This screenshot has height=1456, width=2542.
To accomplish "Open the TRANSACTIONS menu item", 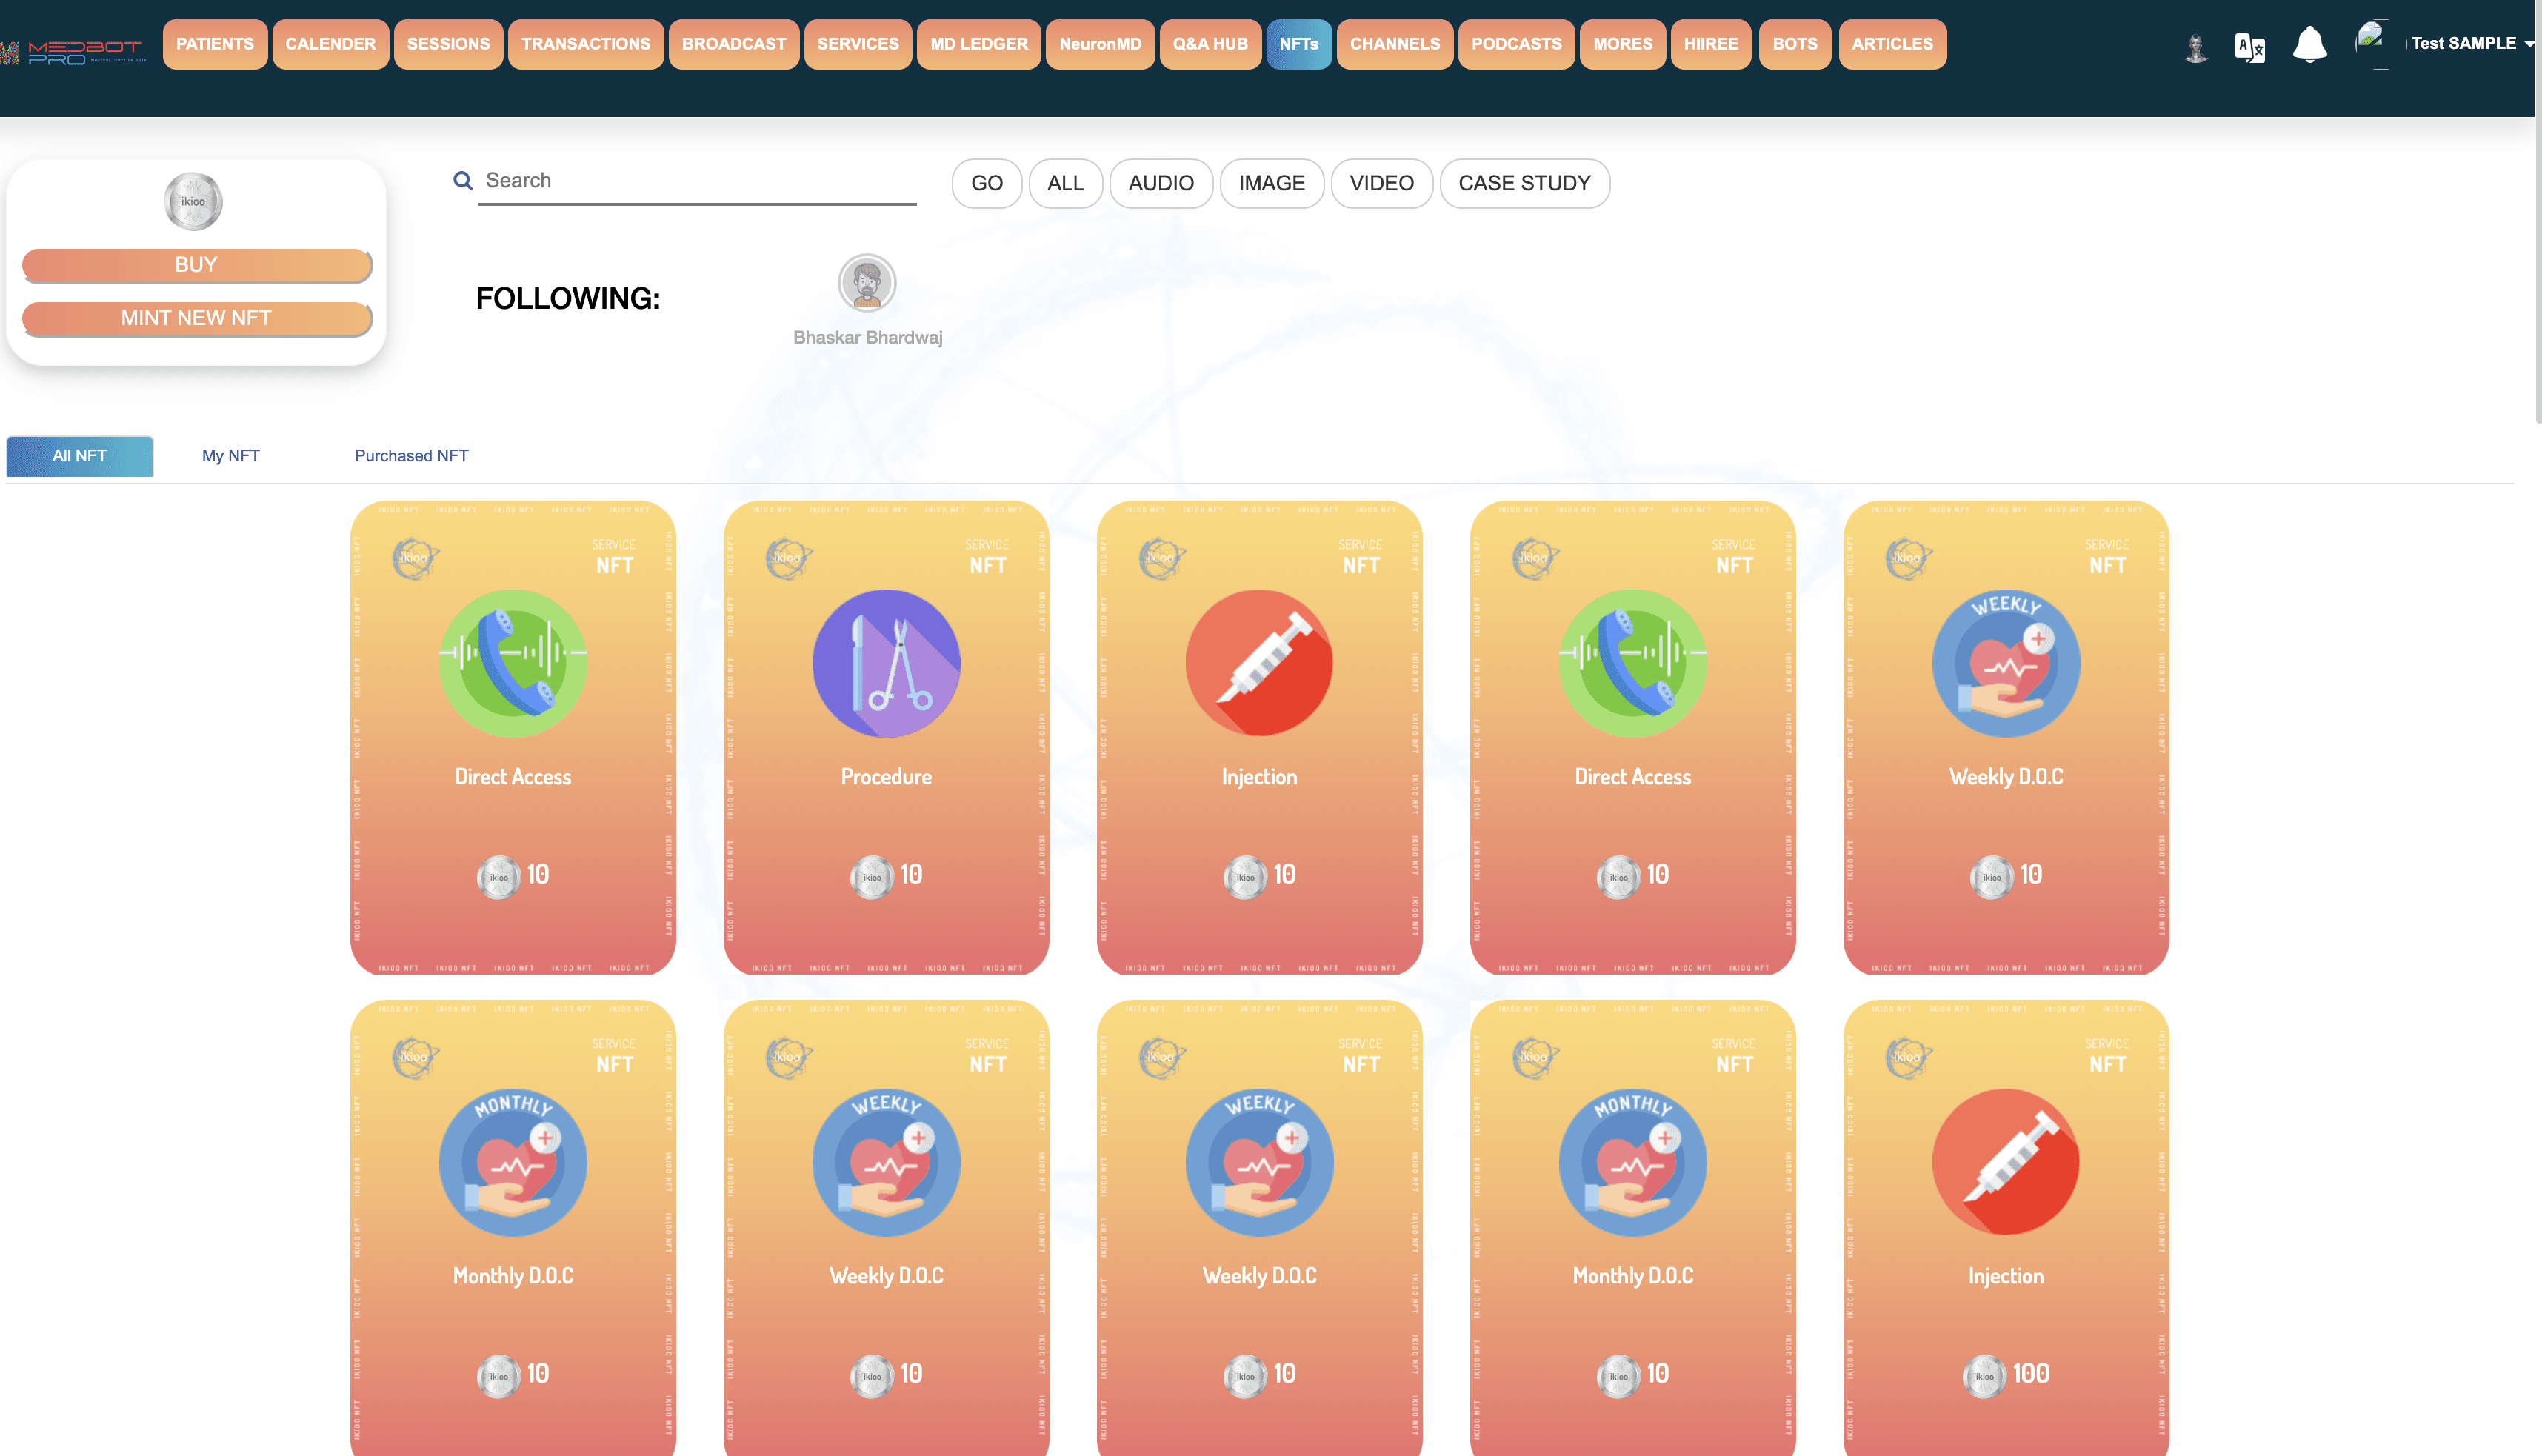I will [585, 44].
